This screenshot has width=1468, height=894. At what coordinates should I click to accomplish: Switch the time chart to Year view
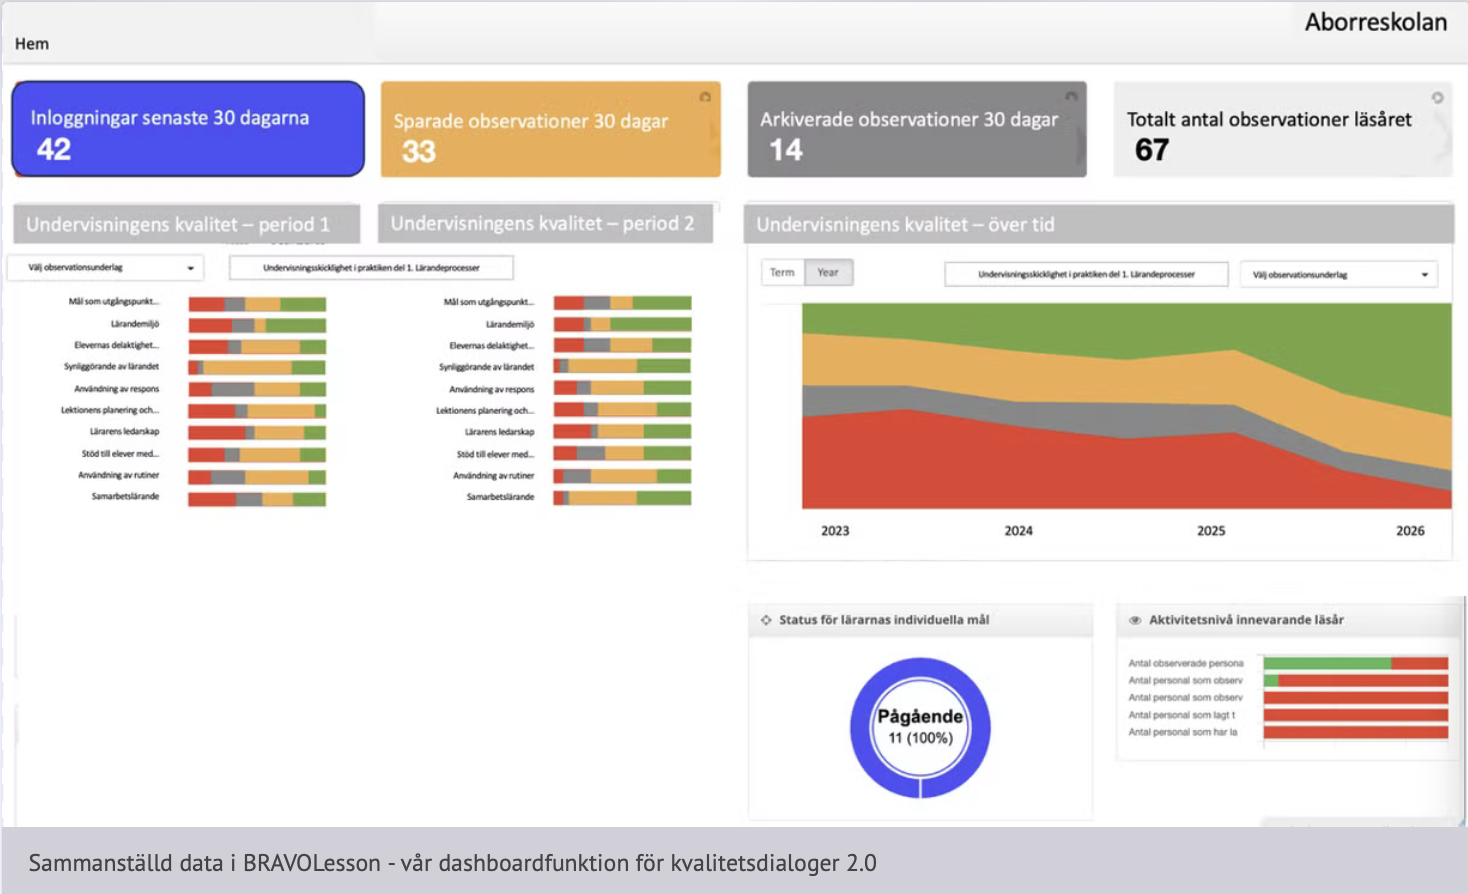828,273
